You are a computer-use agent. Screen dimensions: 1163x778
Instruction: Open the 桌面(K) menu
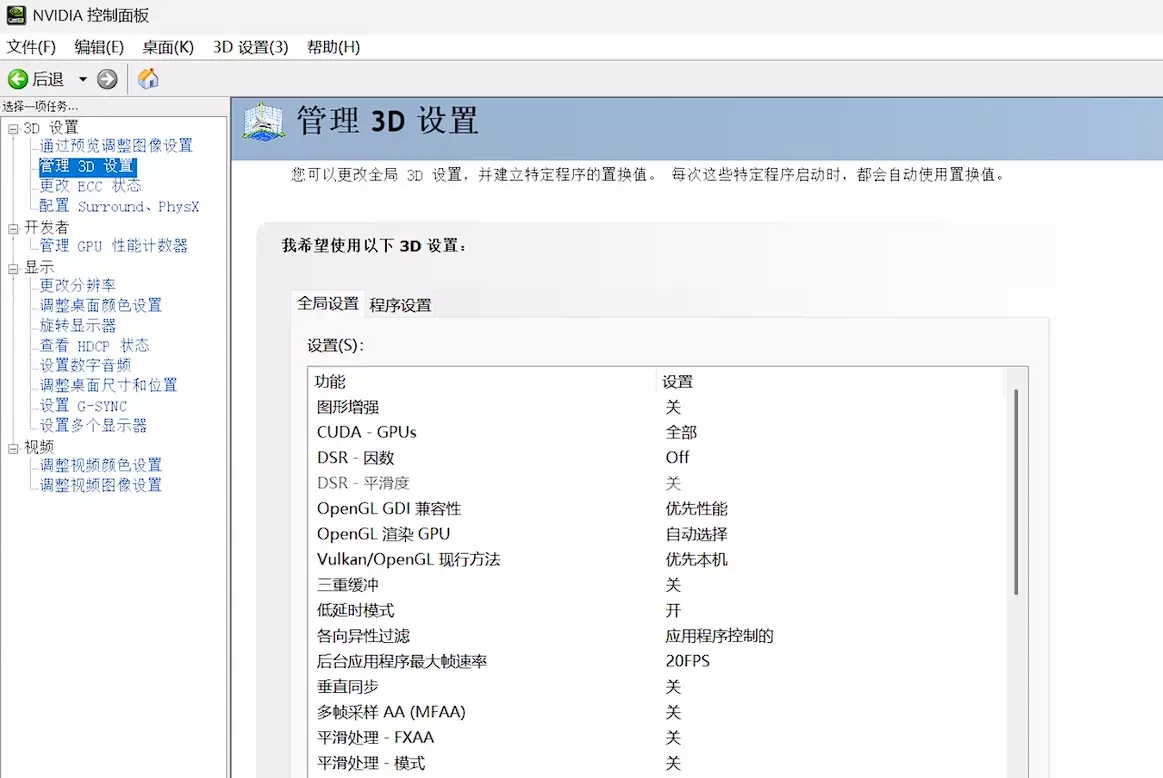[x=168, y=47]
